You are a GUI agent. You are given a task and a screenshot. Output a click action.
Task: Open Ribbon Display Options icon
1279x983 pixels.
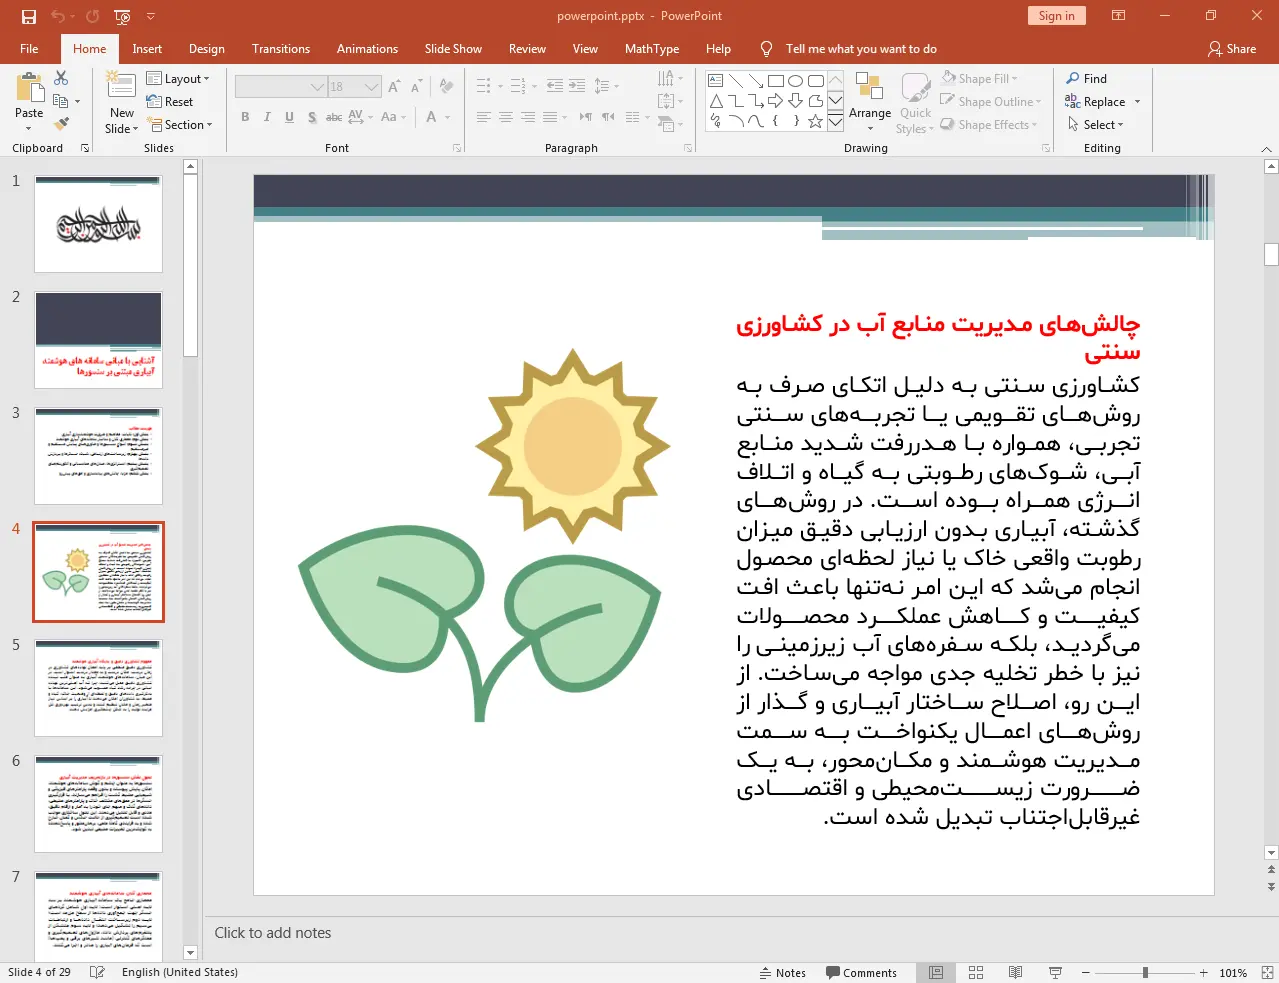pos(1119,16)
